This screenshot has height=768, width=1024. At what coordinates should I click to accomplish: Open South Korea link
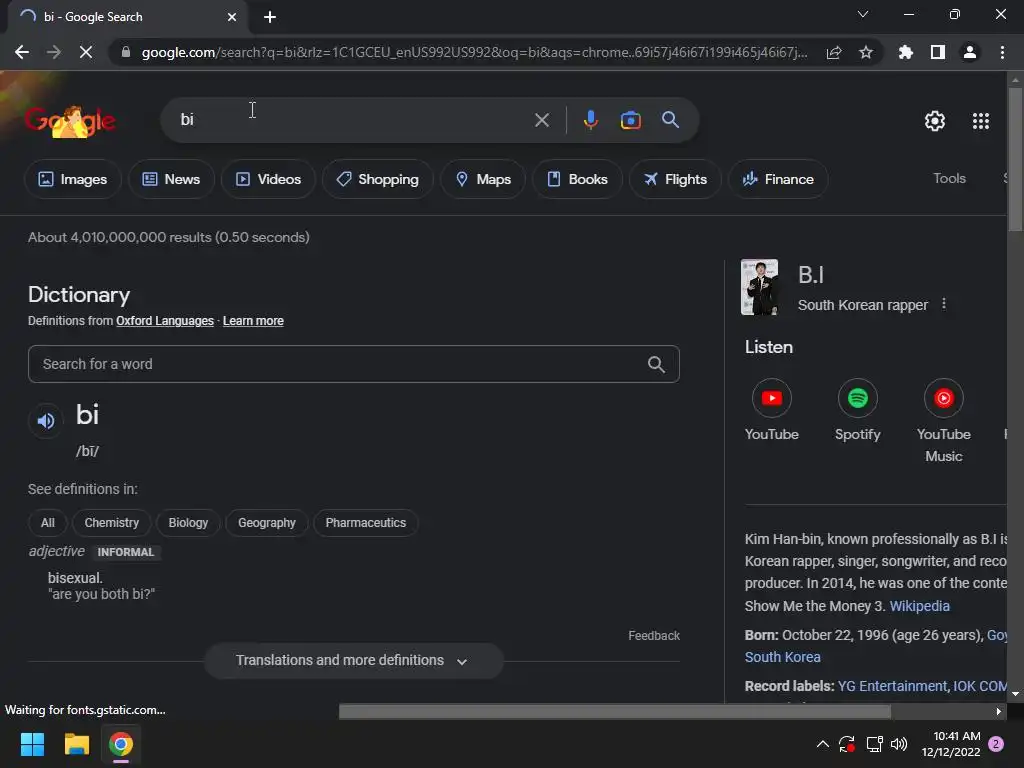782,657
